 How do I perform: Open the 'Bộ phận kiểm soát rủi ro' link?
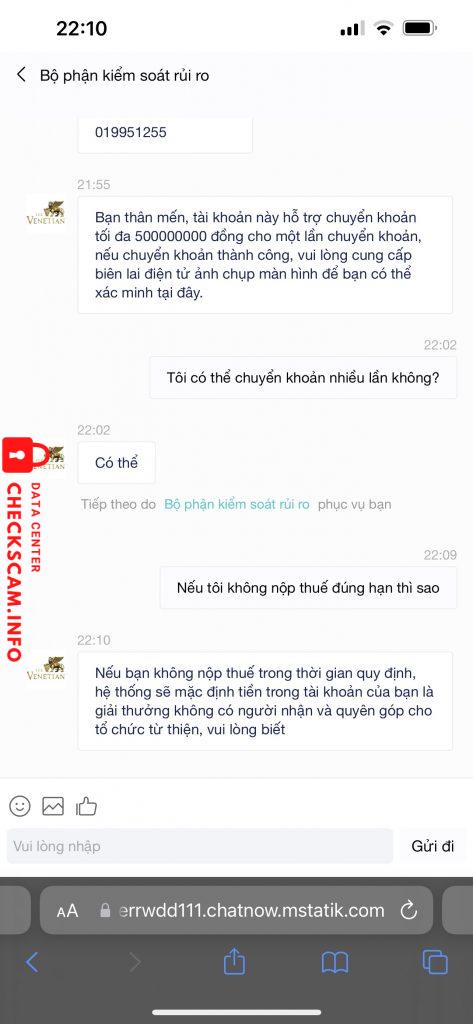(236, 504)
